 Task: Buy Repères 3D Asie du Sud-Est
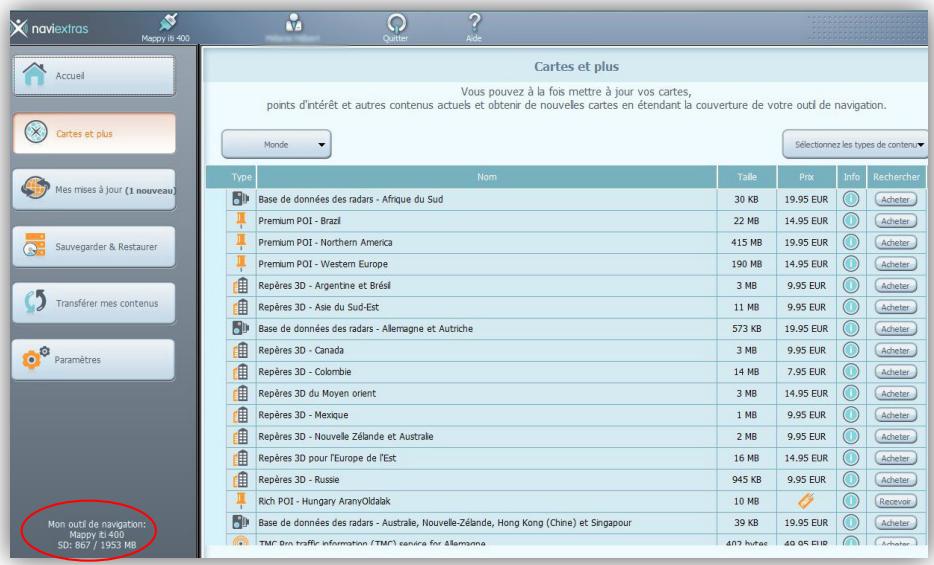[895, 307]
